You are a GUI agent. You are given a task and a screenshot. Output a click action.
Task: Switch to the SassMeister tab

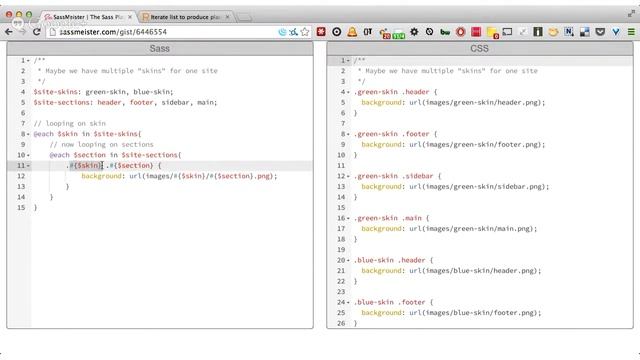pos(88,17)
